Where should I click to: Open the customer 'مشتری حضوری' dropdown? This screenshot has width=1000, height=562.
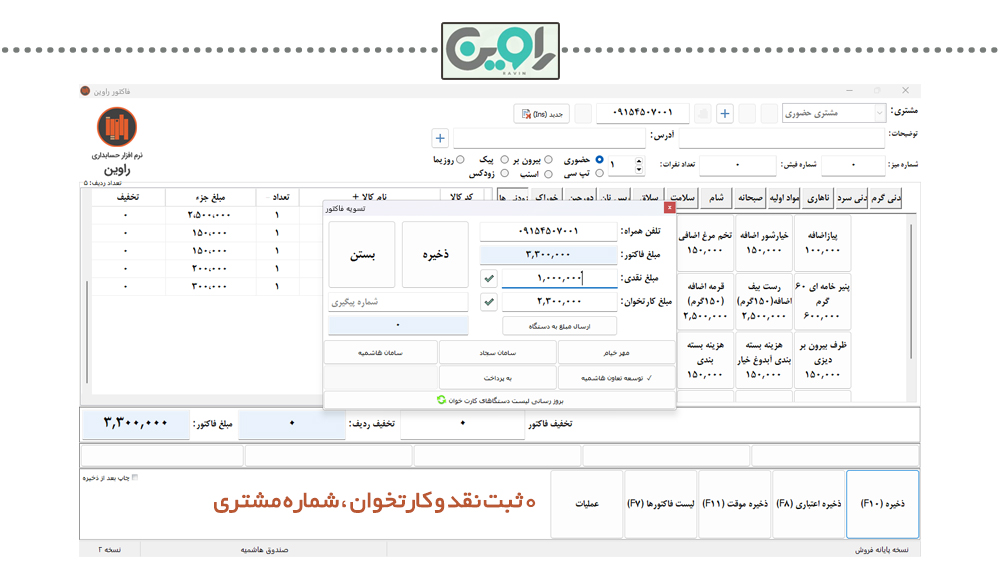point(880,114)
